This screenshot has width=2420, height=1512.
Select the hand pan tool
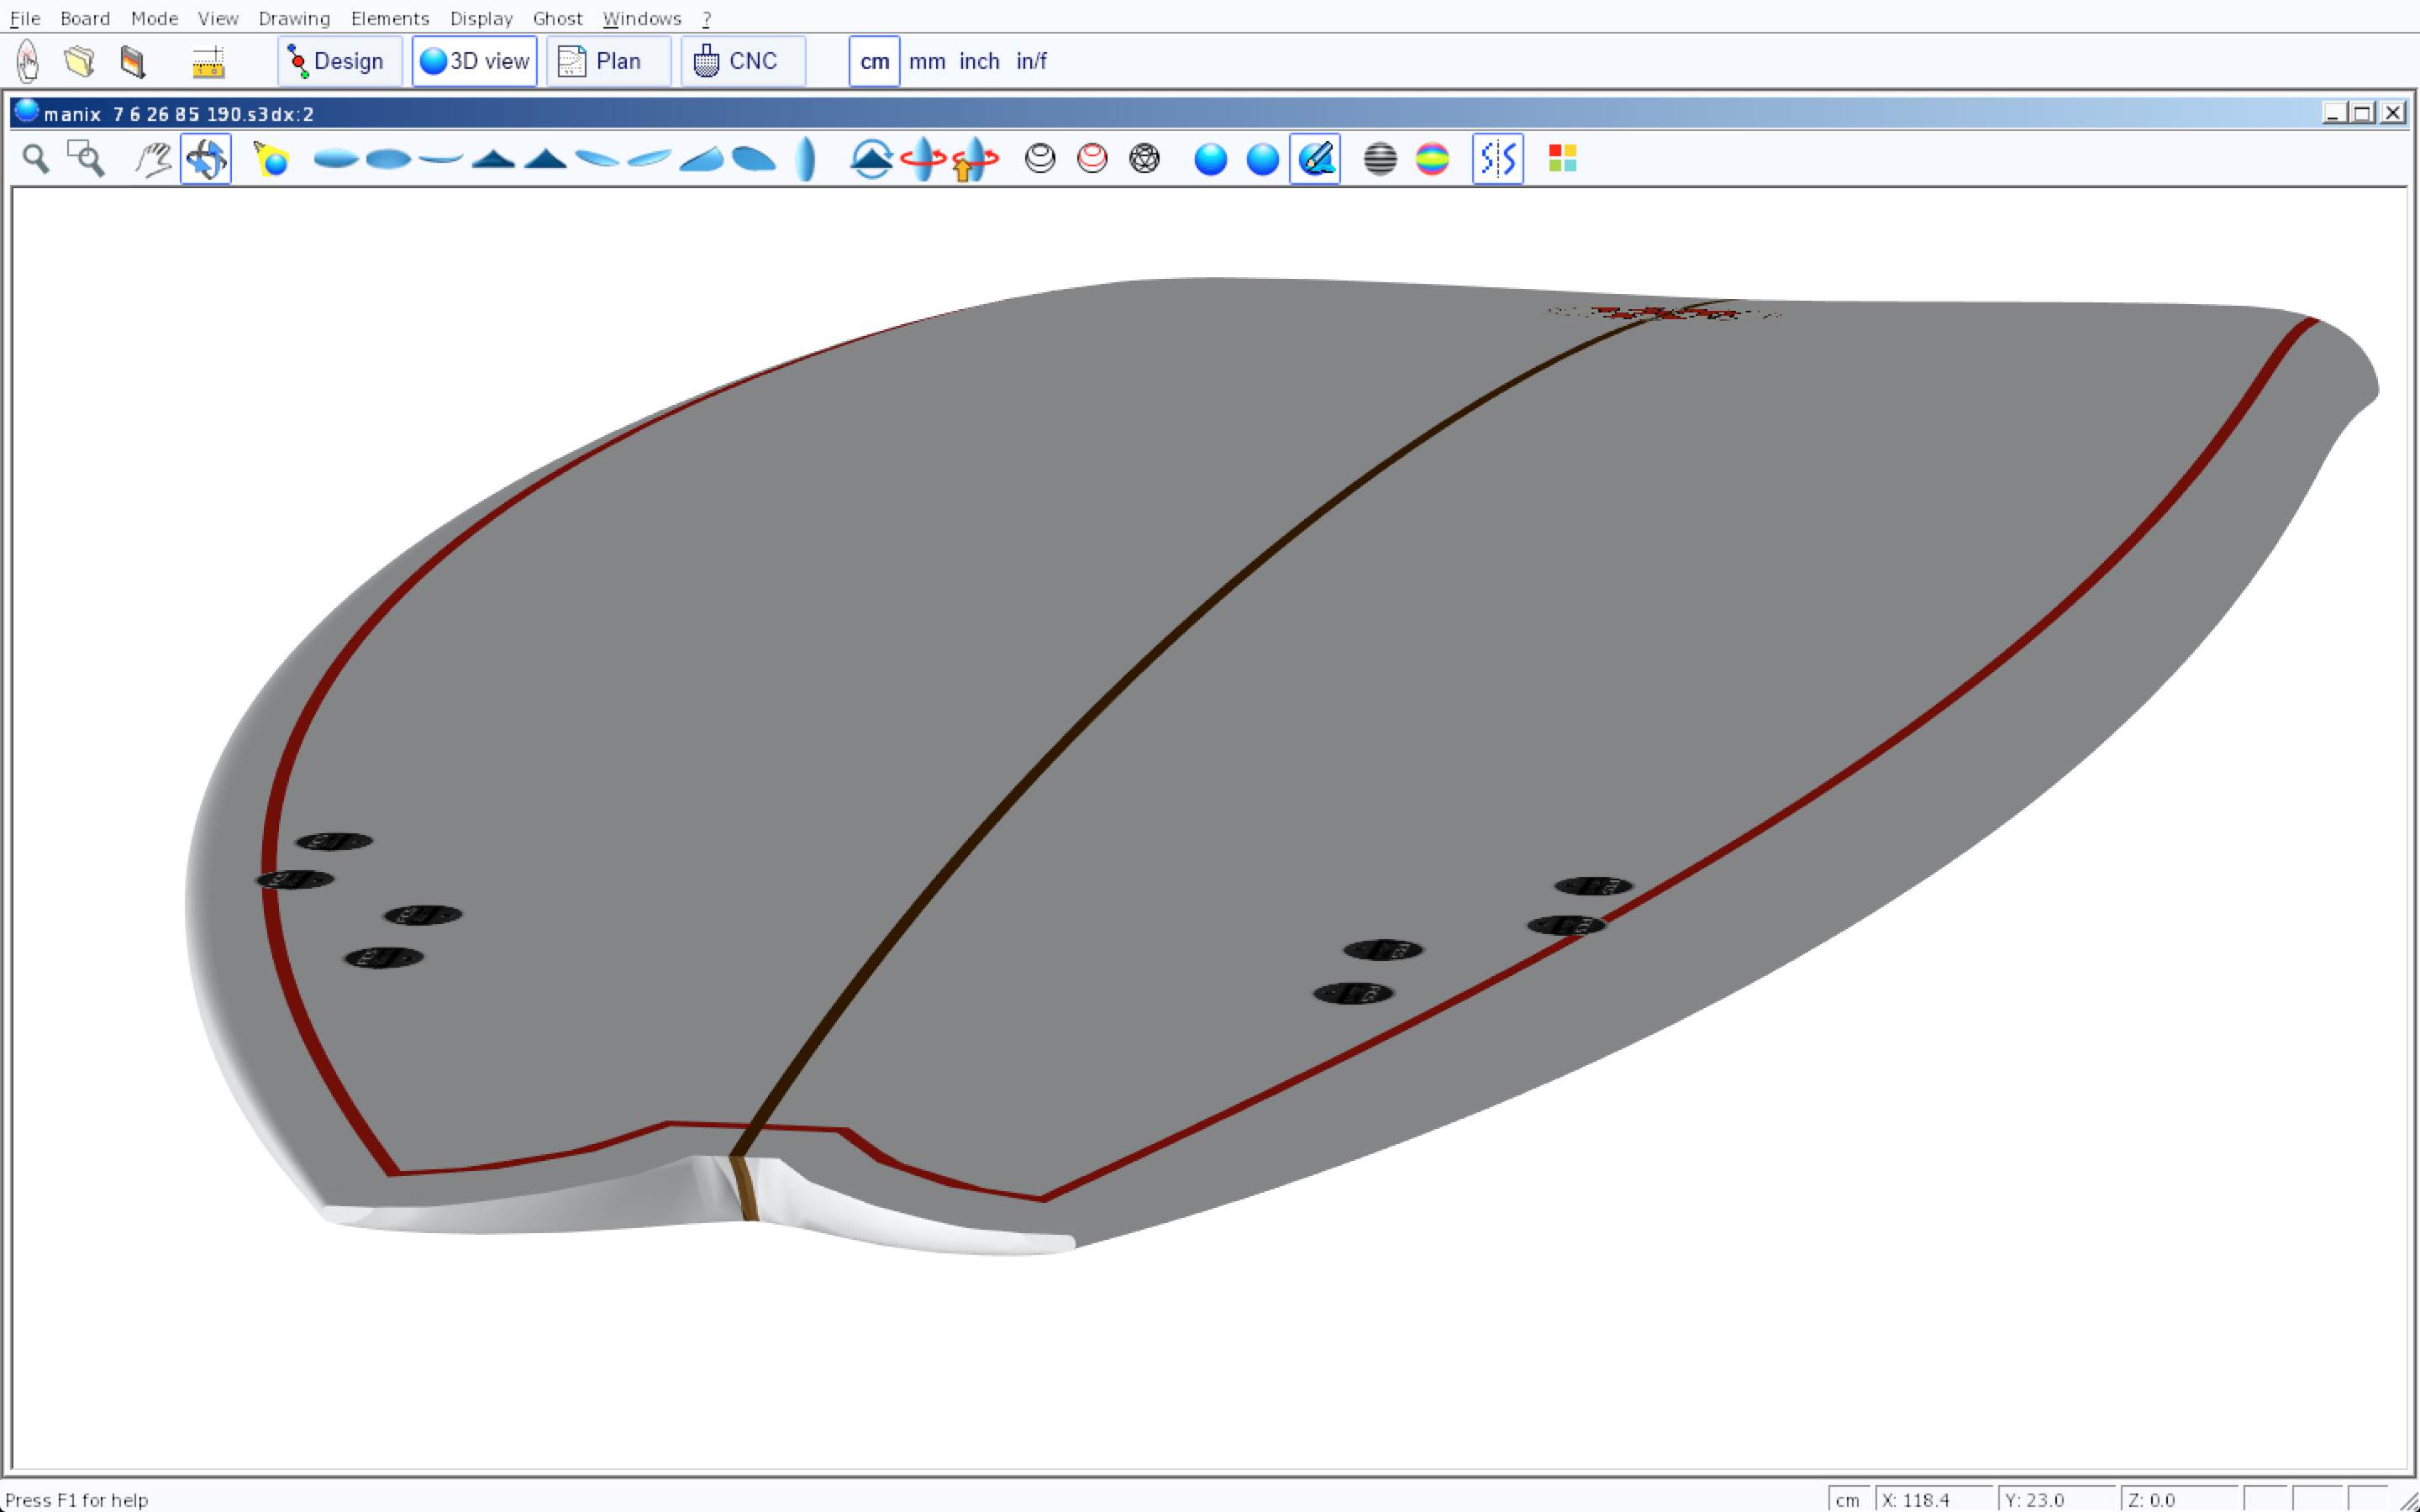153,159
